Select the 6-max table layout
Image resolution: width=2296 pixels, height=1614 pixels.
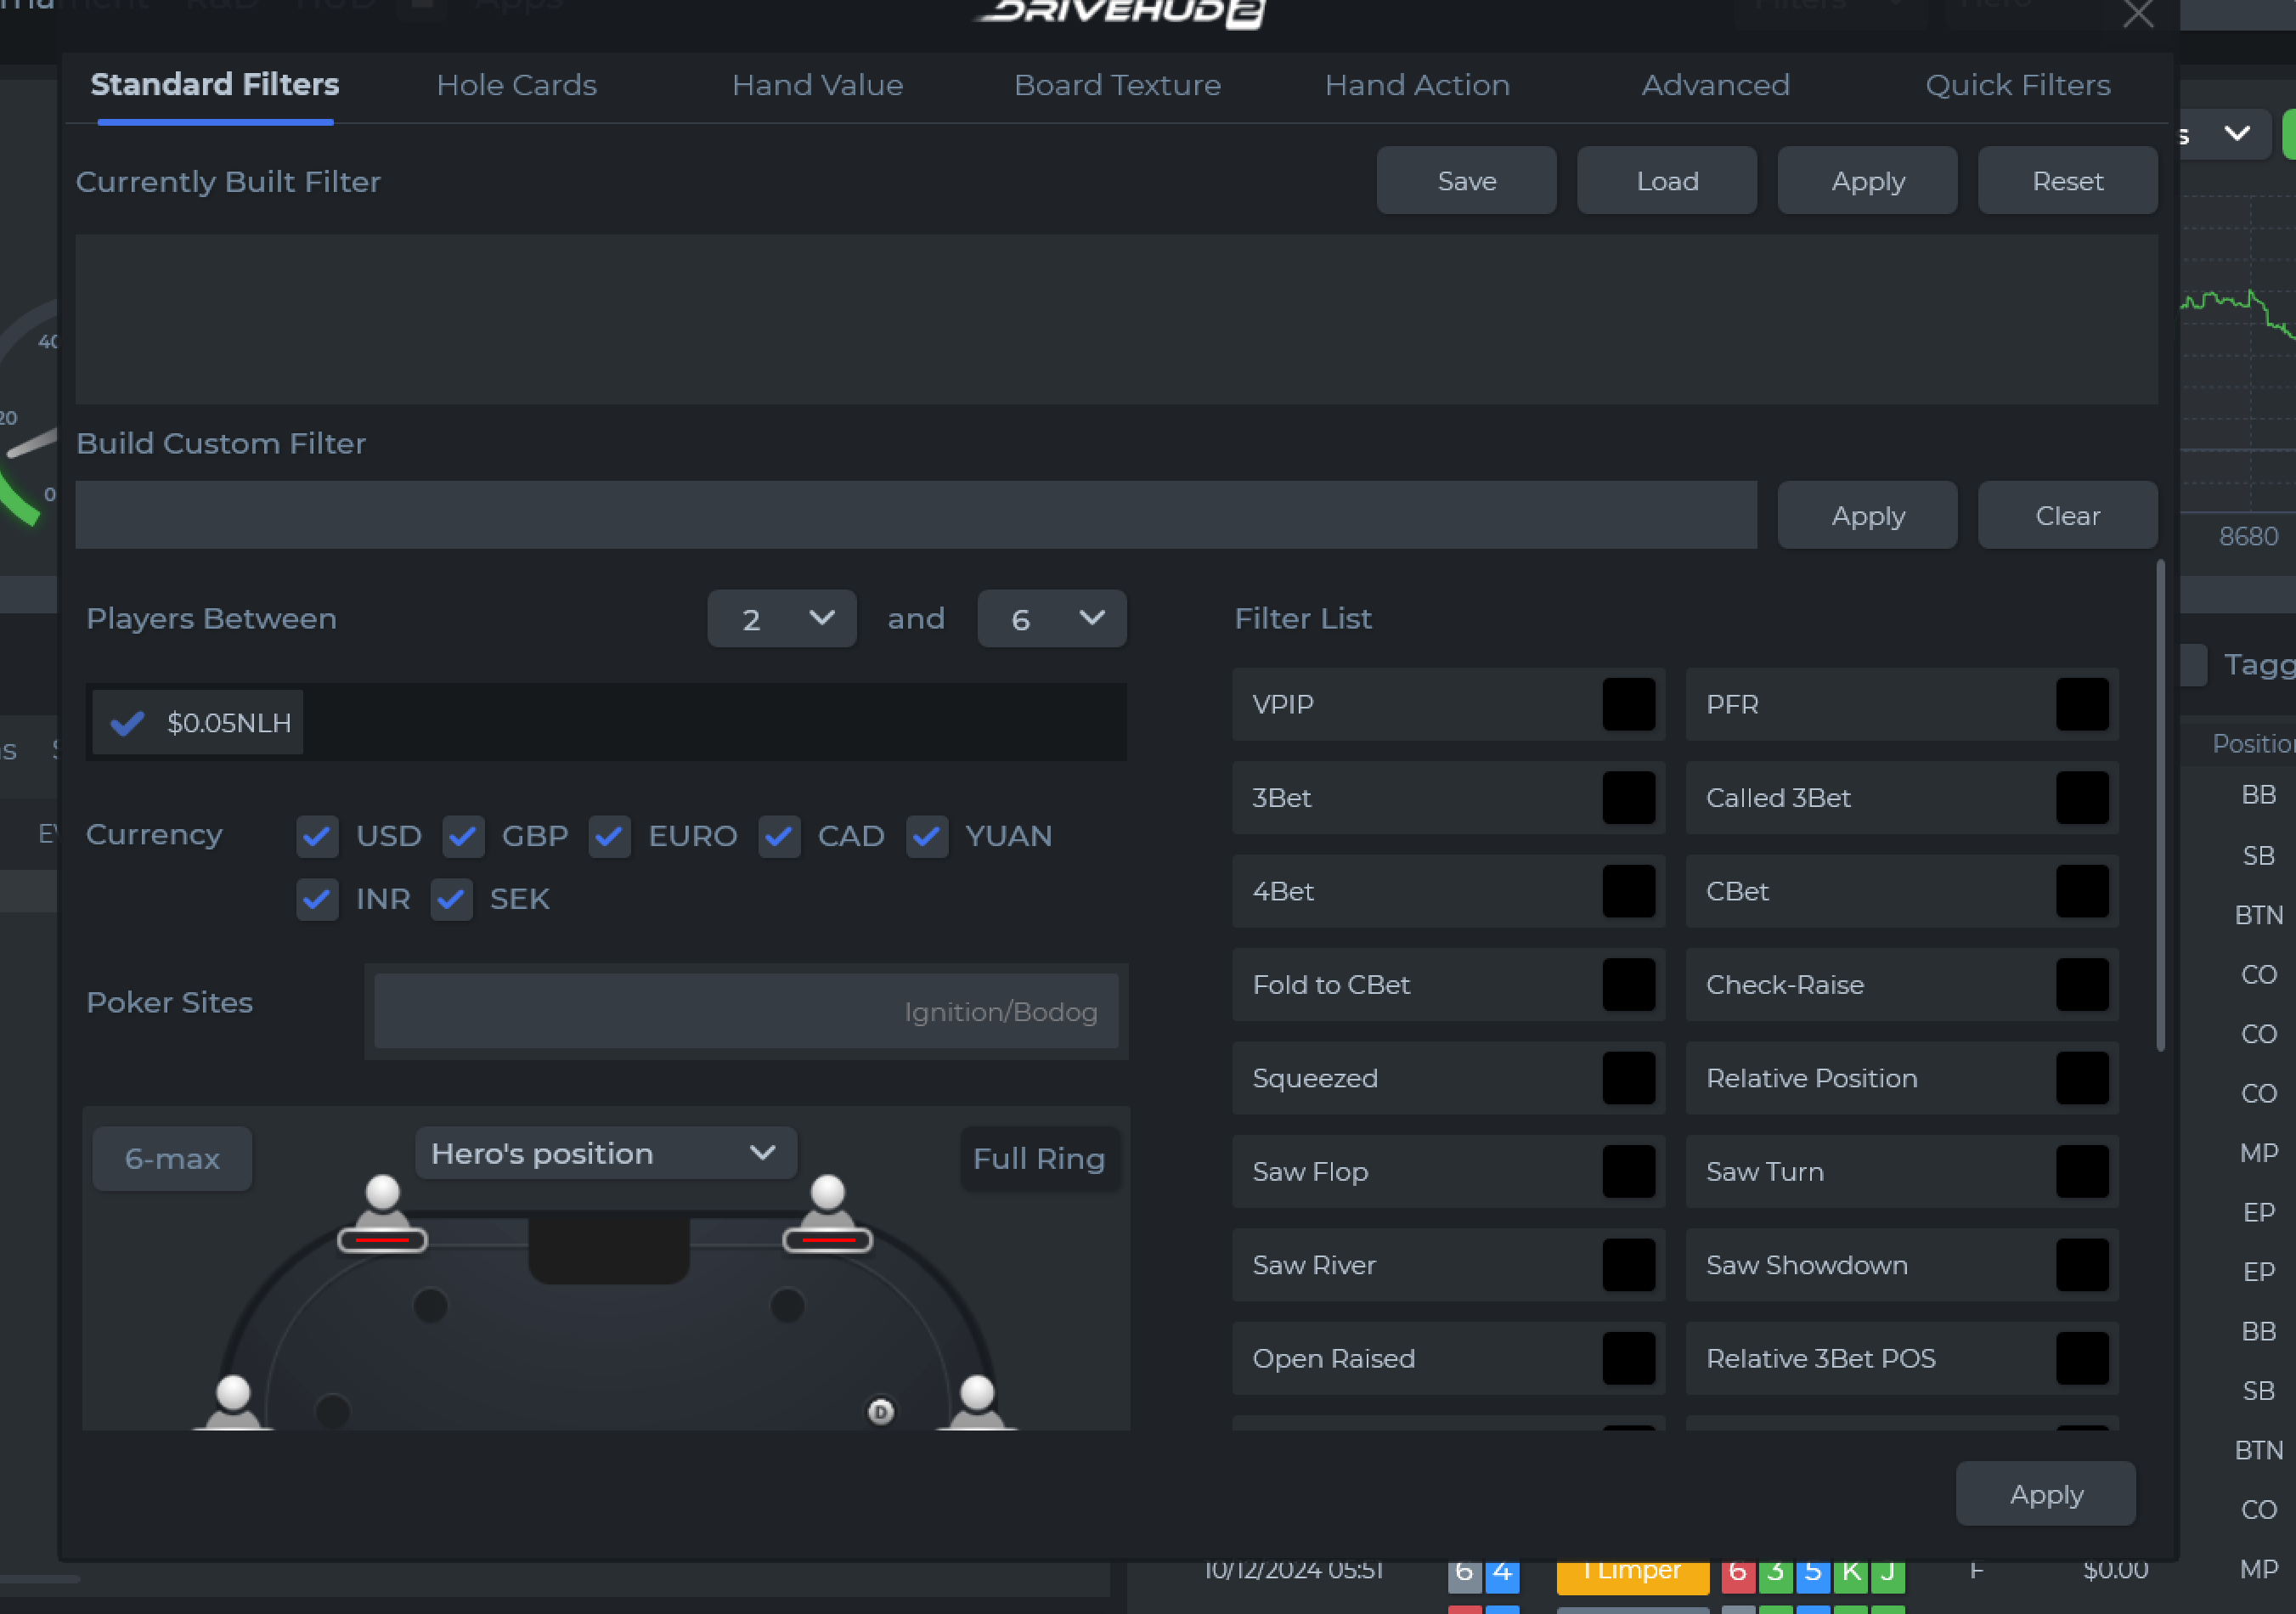172,1158
